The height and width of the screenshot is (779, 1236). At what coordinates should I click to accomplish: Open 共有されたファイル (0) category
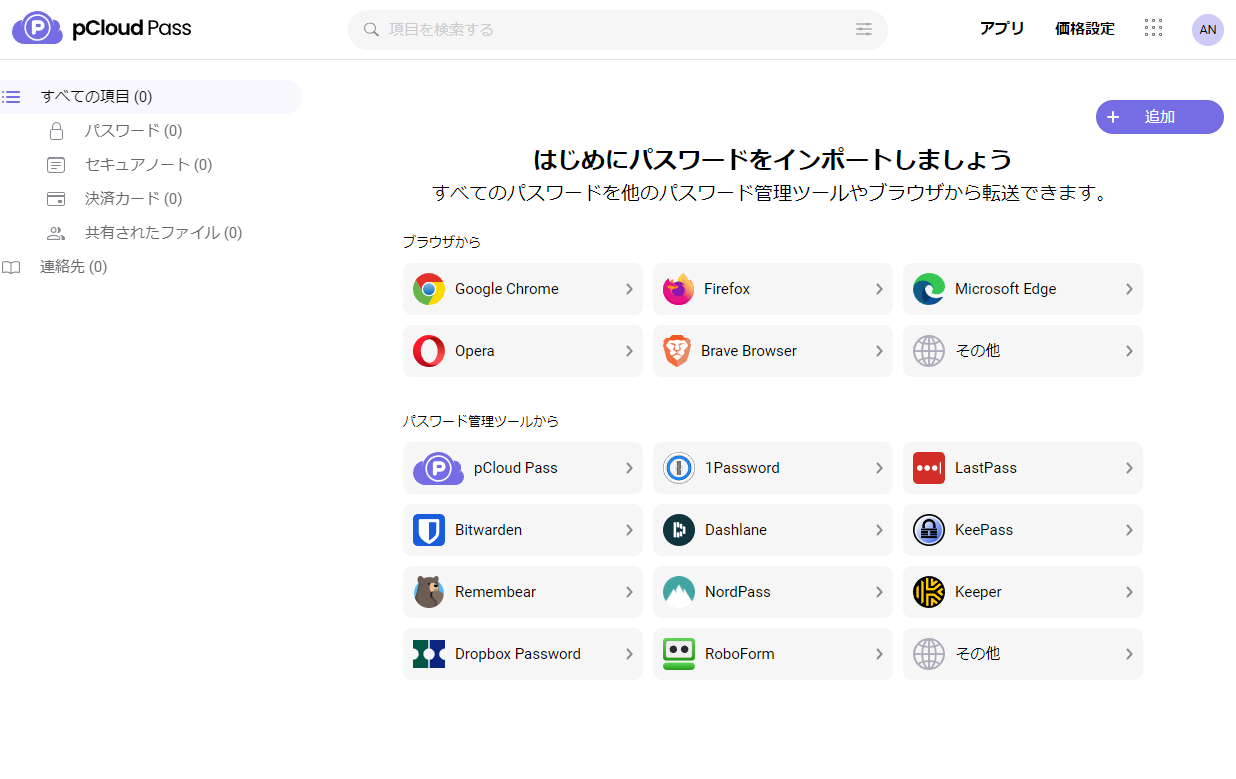163,233
